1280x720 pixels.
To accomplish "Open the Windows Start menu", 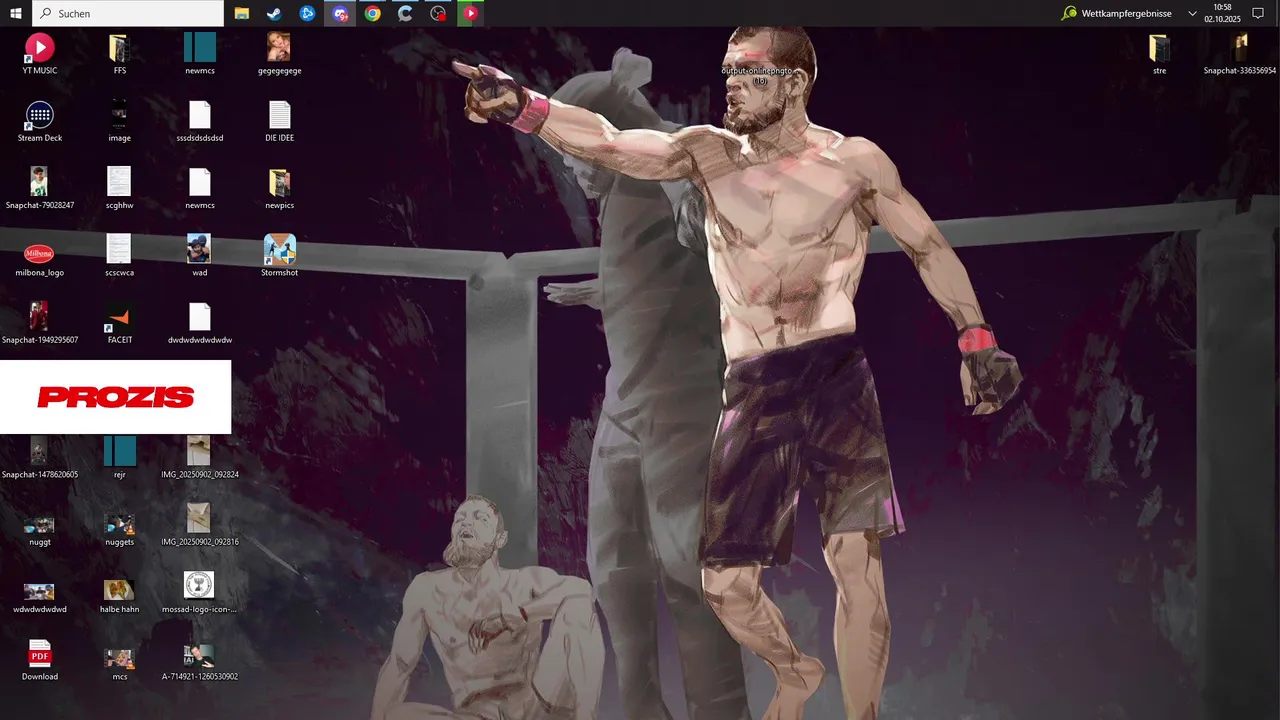I will [15, 13].
